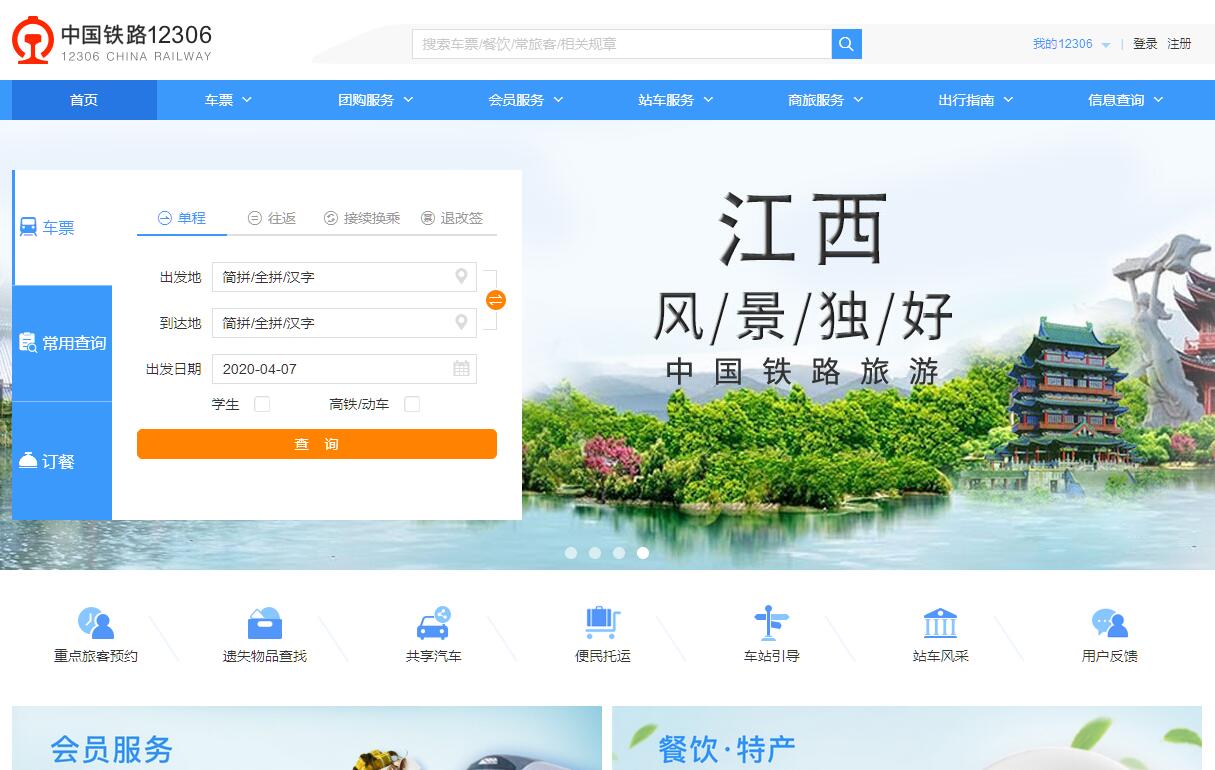The image size is (1215, 770).
Task: Click the location pin in 出发地 field
Action: [461, 277]
